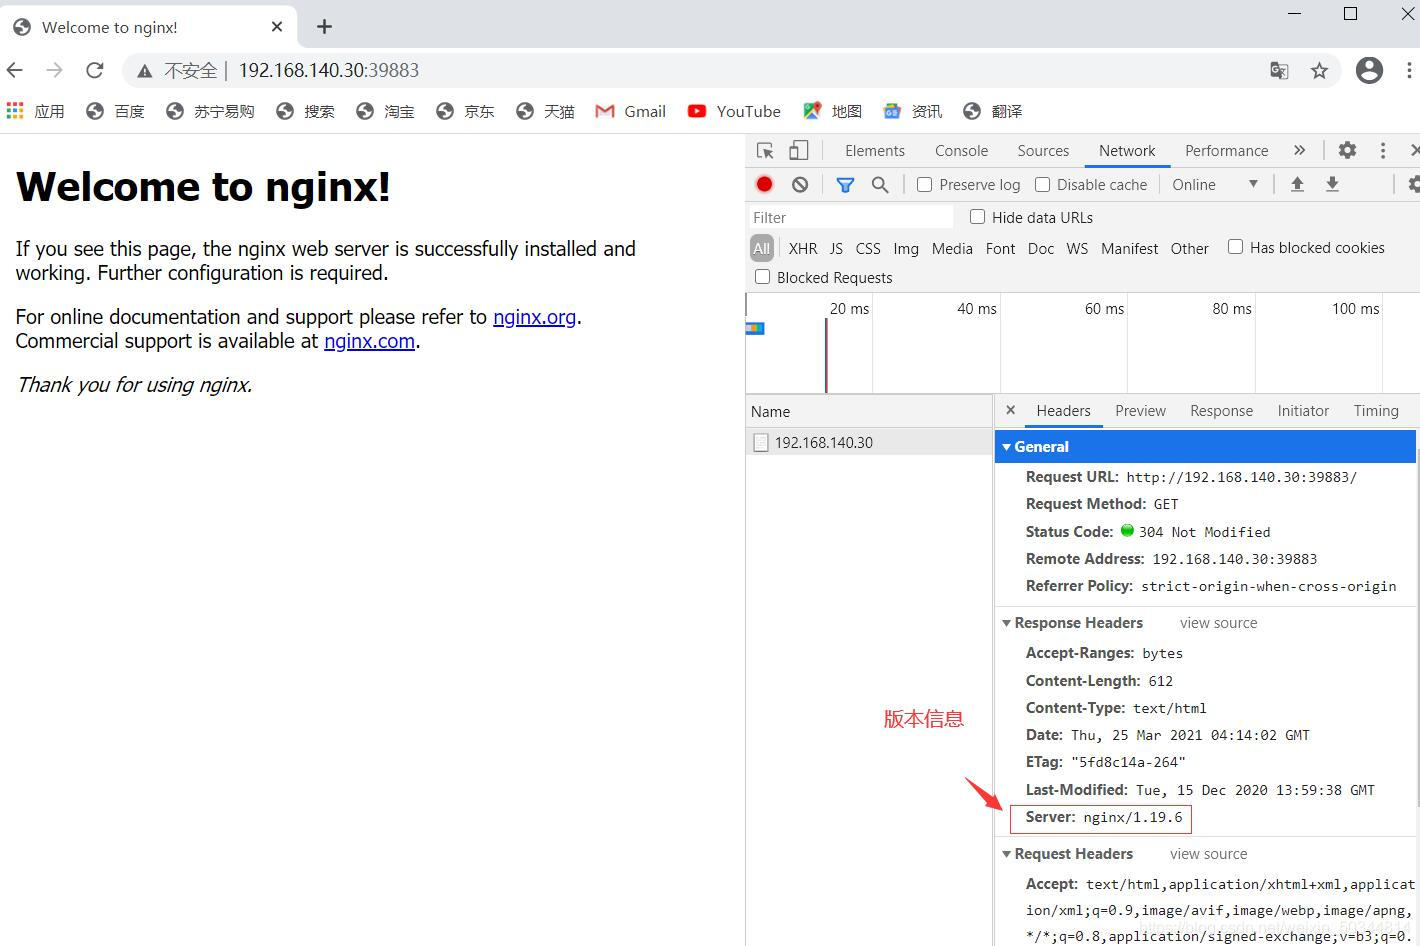Switch to the Elements tab

874,150
